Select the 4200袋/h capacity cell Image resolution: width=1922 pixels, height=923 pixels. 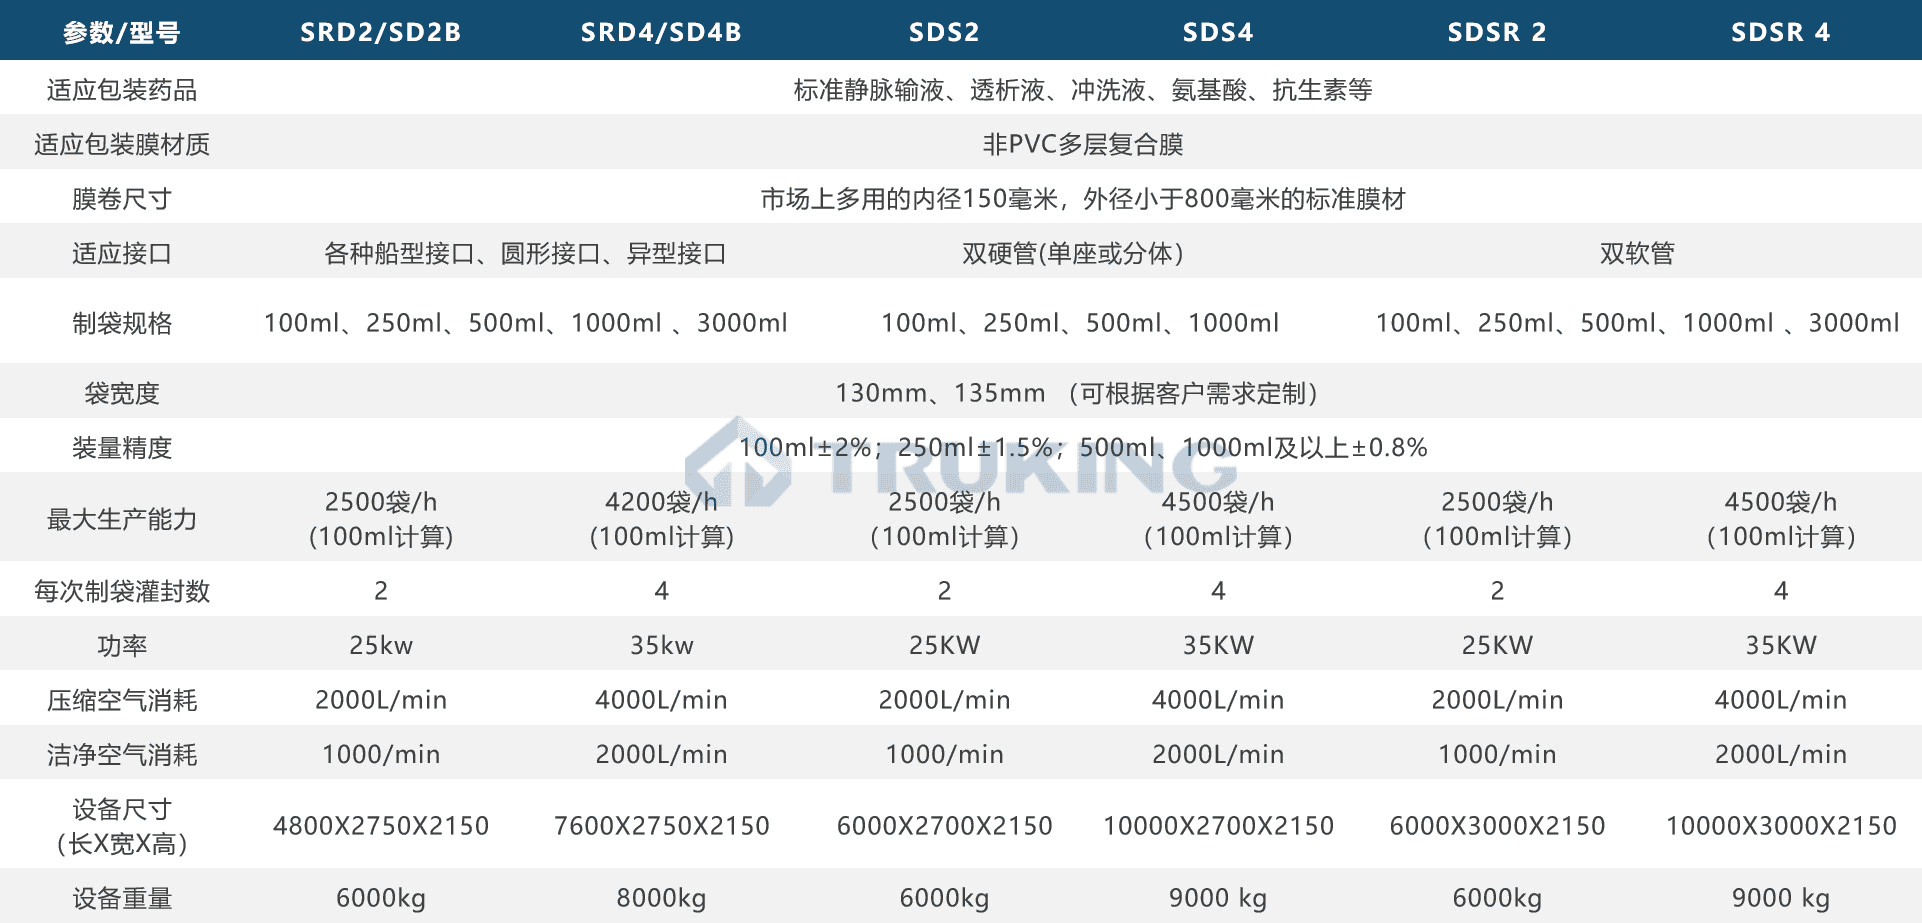(x=661, y=518)
